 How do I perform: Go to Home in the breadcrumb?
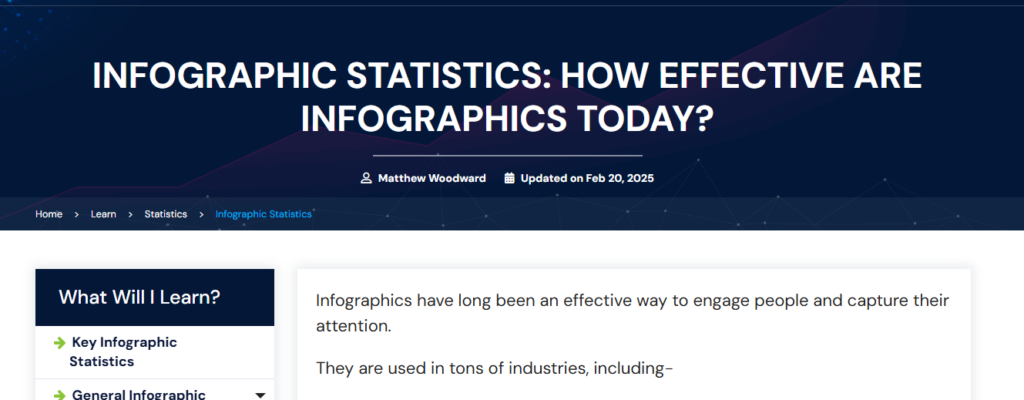pyautogui.click(x=49, y=214)
